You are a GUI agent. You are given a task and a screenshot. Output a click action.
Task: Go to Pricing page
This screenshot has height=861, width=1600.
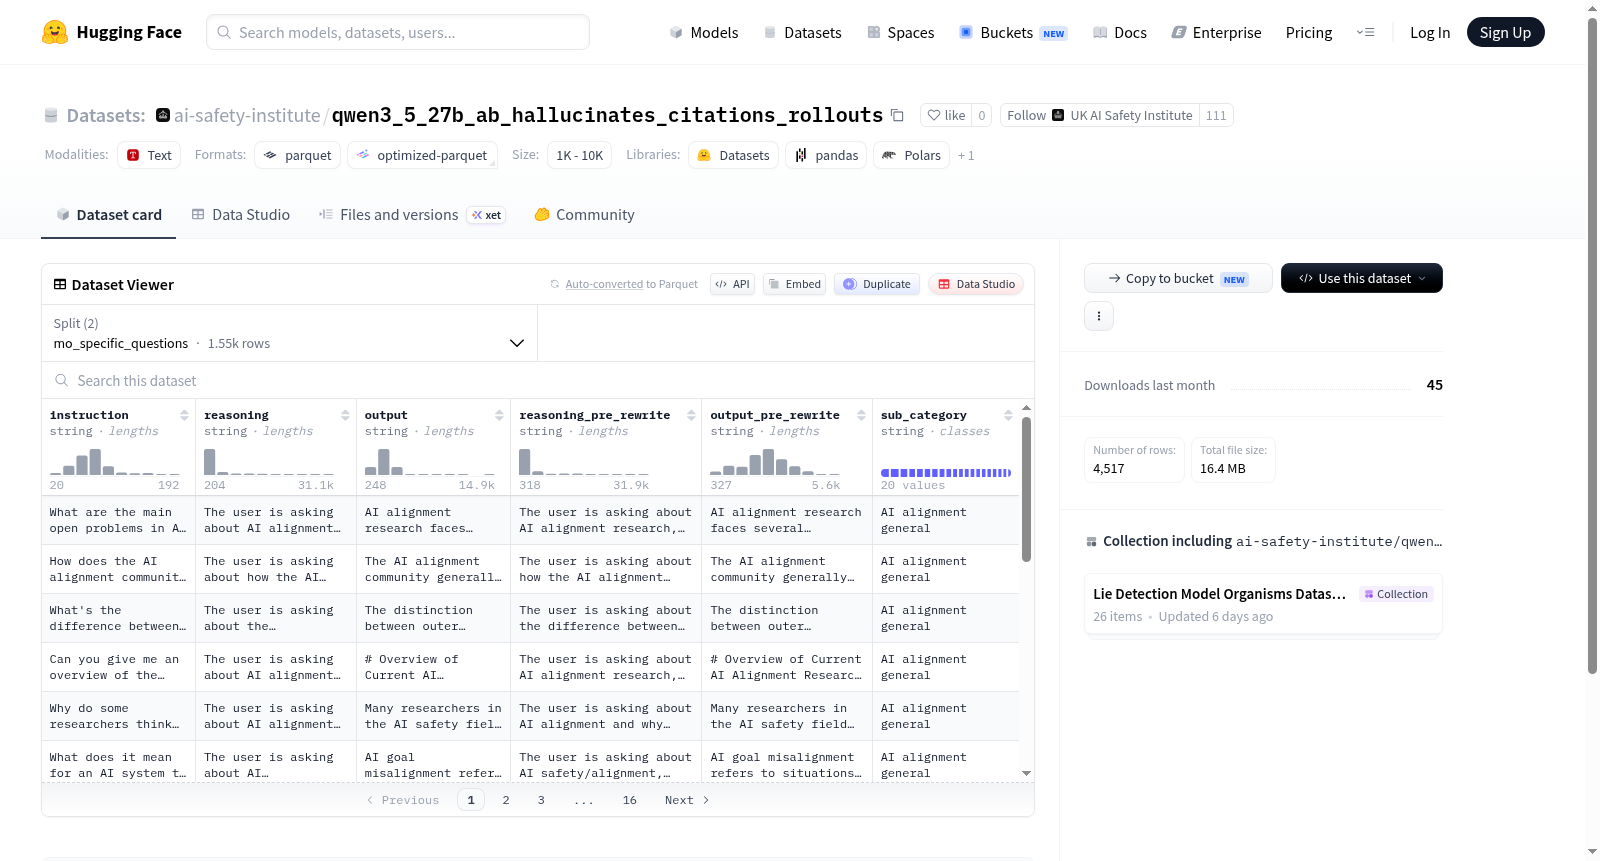click(1309, 33)
